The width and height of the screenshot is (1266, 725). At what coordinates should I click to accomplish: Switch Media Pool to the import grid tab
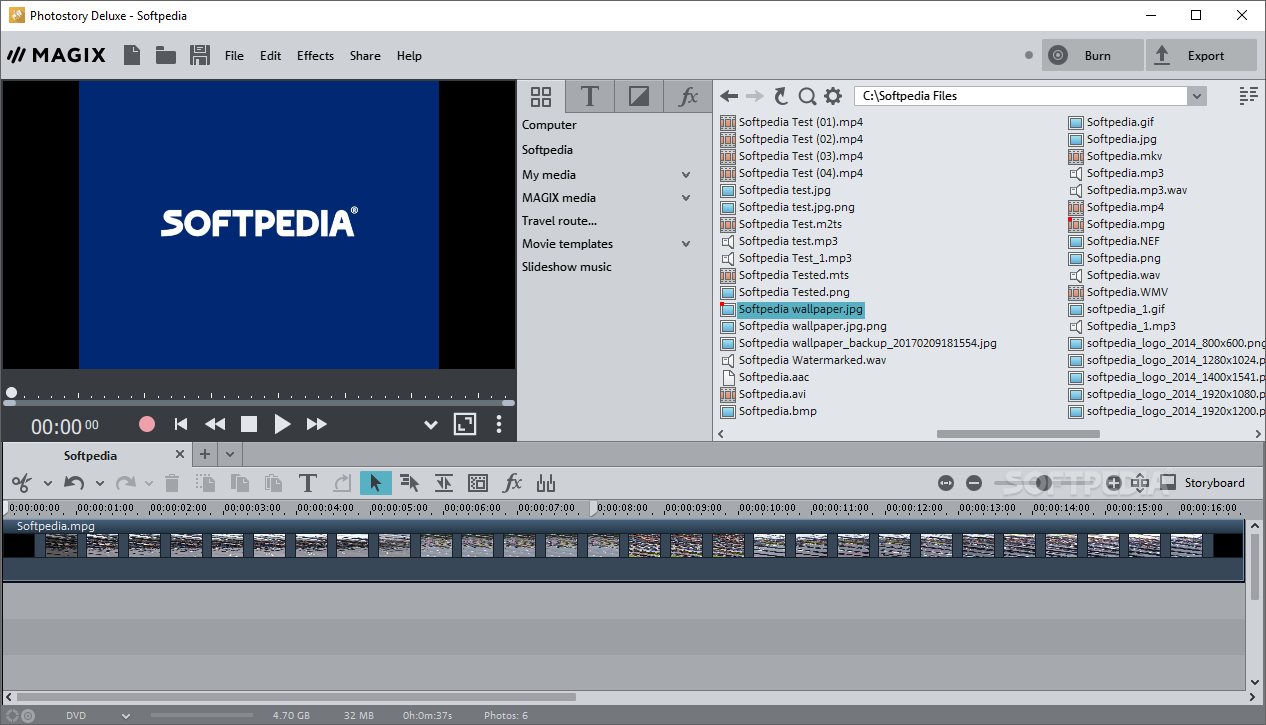point(541,96)
